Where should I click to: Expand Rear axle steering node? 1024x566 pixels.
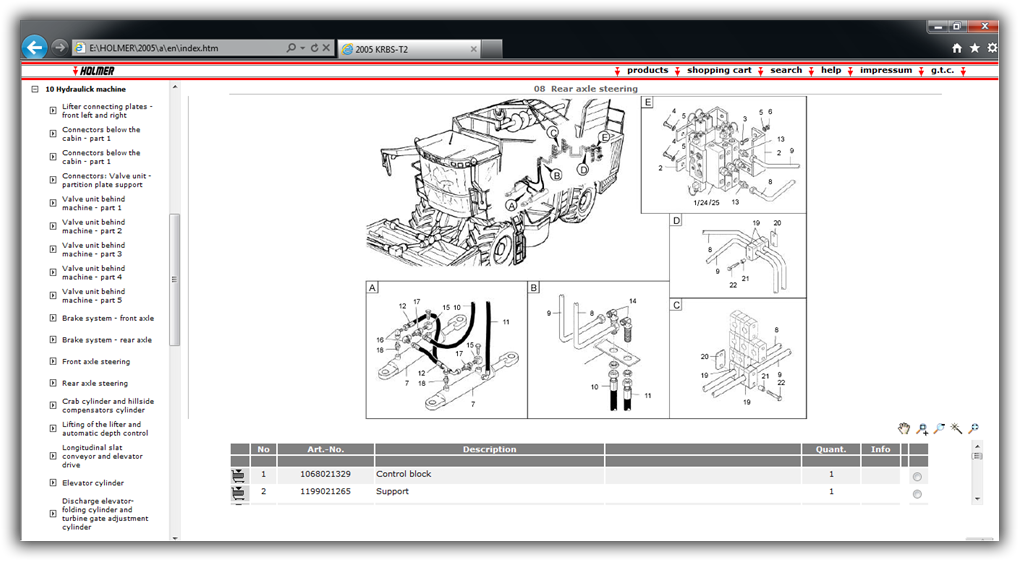tap(53, 383)
